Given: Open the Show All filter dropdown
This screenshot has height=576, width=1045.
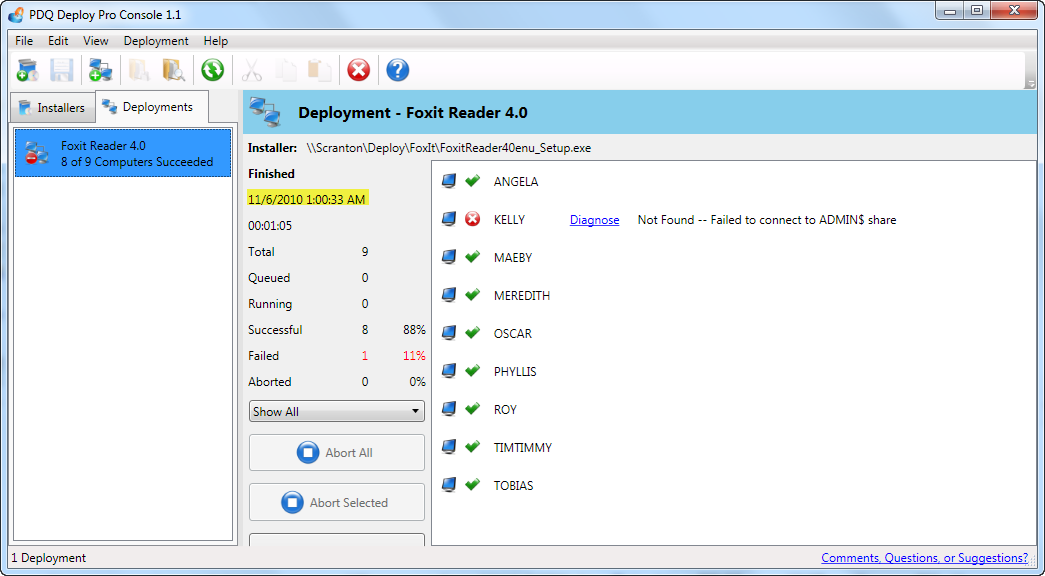Looking at the screenshot, I should 337,411.
